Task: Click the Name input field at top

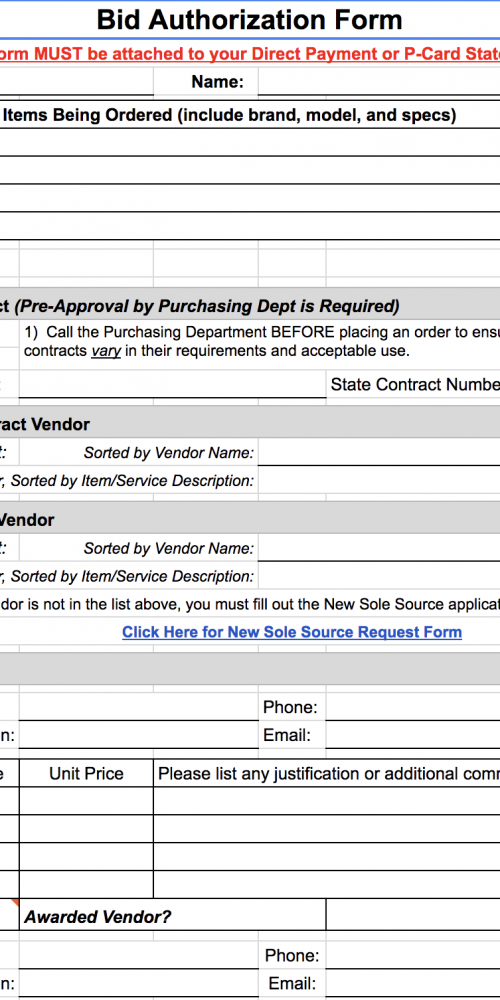Action: coord(379,82)
